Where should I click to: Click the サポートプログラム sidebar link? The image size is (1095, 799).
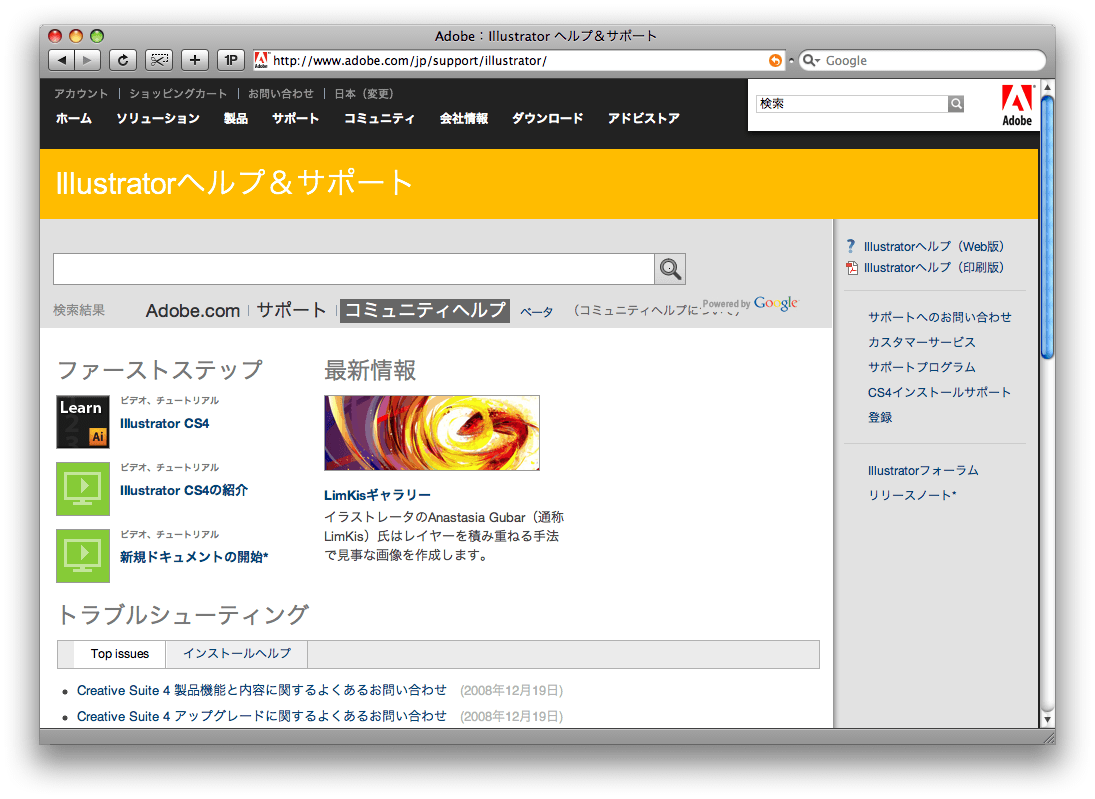click(922, 367)
